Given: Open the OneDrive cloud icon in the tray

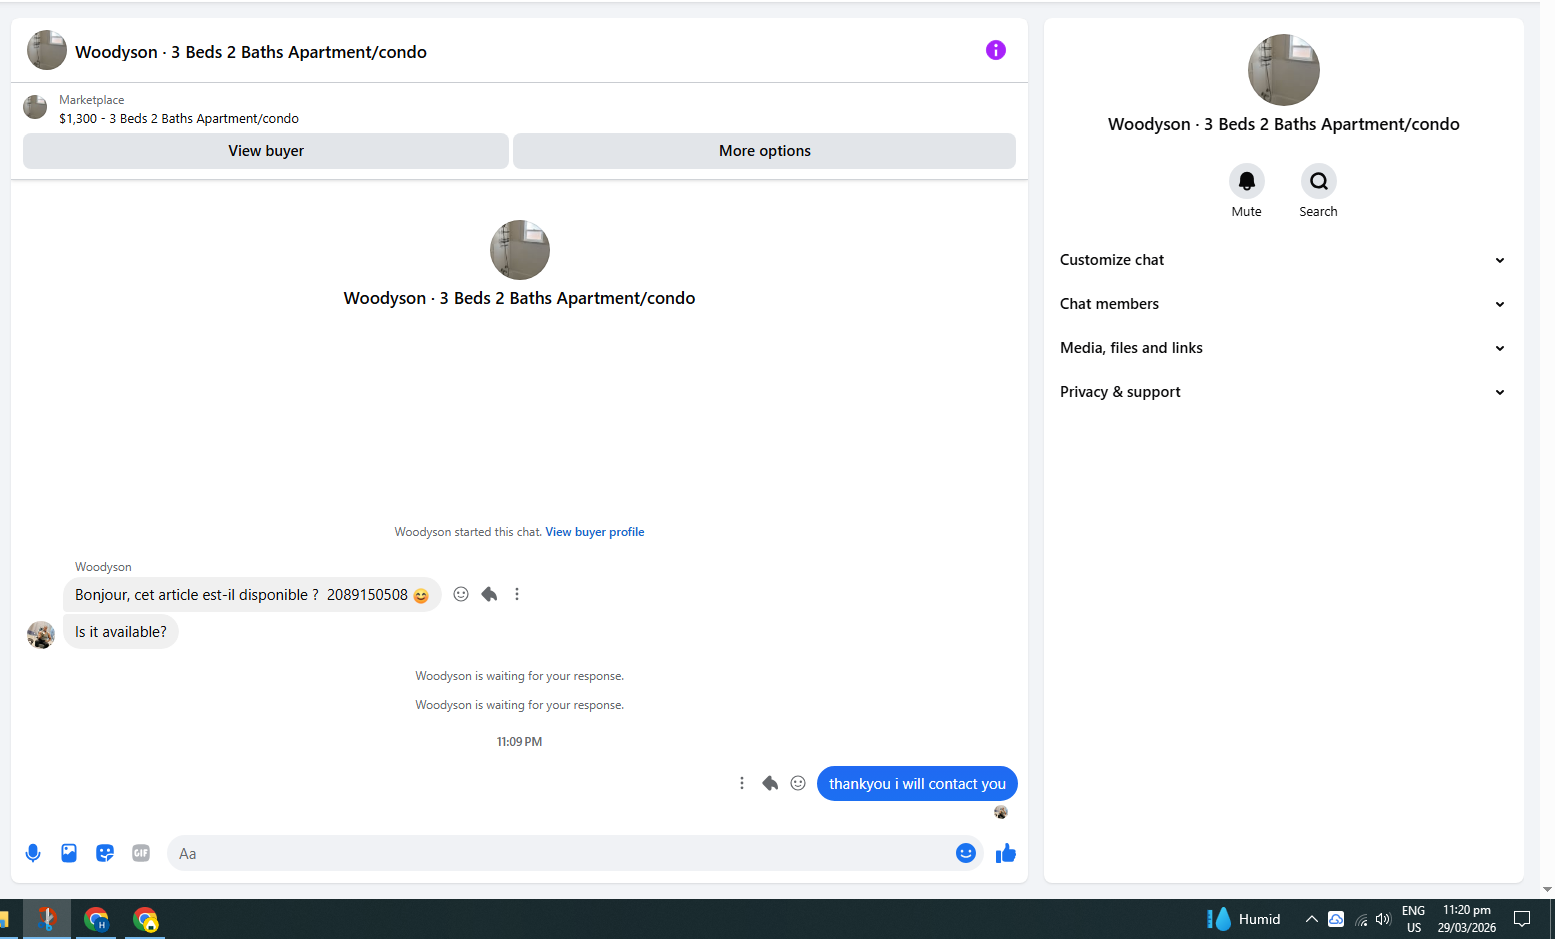Looking at the screenshot, I should coord(1336,919).
